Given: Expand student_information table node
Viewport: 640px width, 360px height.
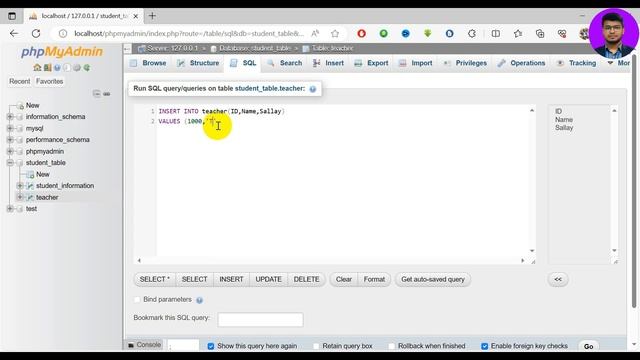Looking at the screenshot, I should click(x=20, y=186).
